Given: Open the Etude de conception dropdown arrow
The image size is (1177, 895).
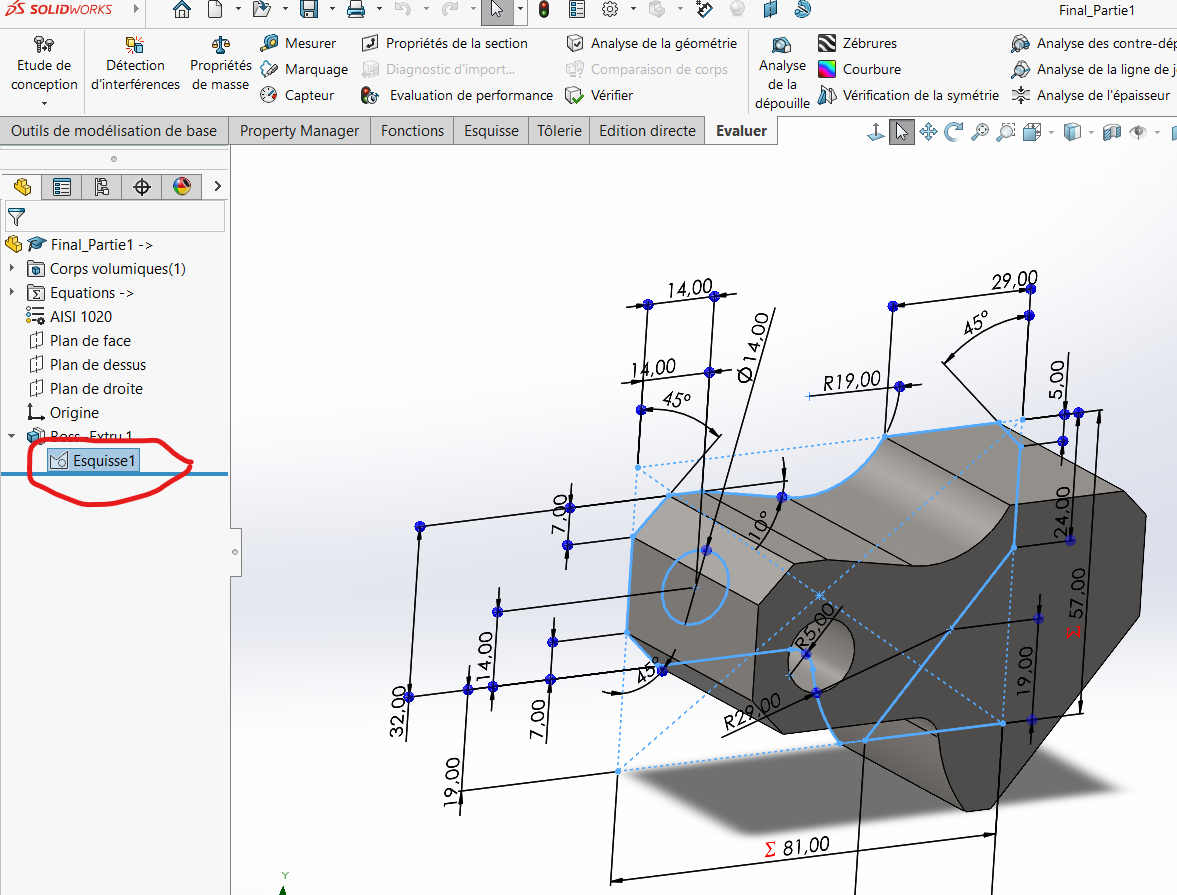Looking at the screenshot, I should tap(44, 104).
